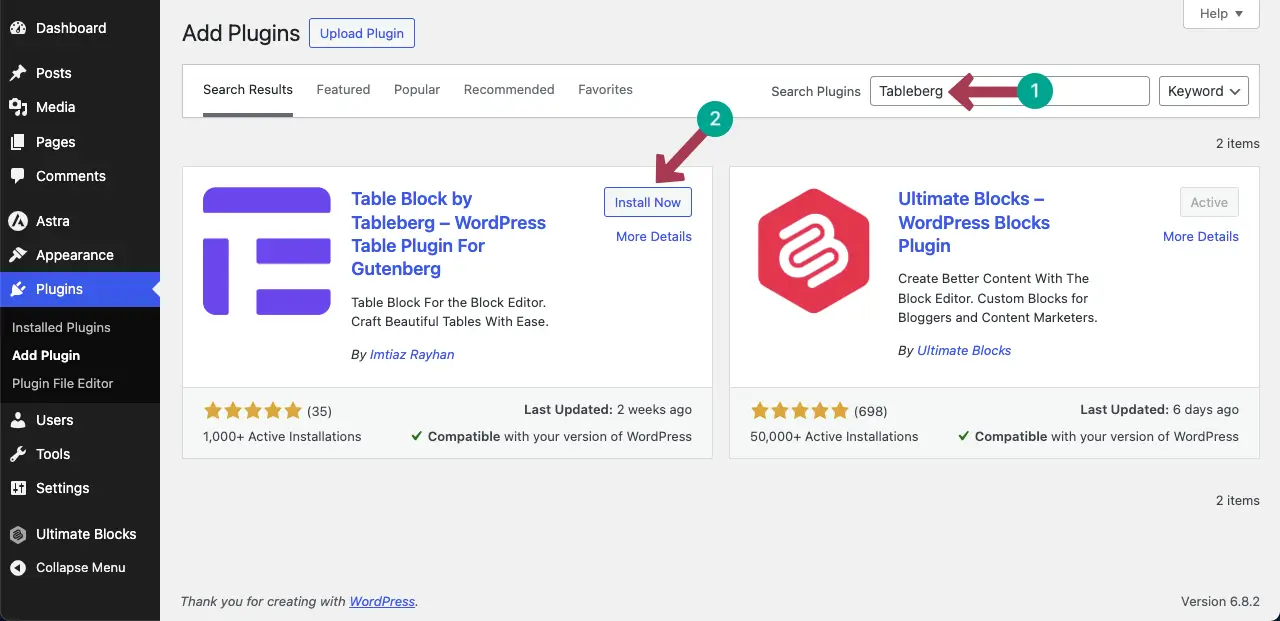This screenshot has height=621, width=1280.
Task: Visit author link Imtiaz Rayhan
Action: pyautogui.click(x=411, y=354)
